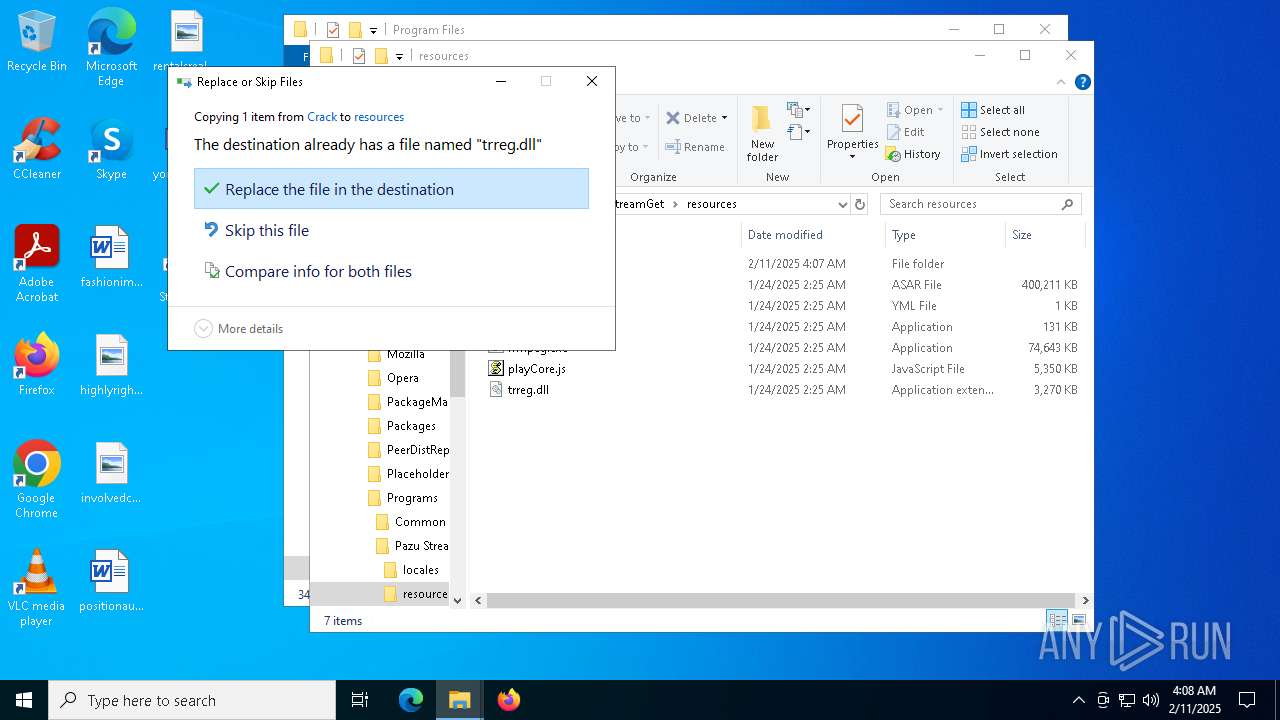Open quick access toolbar dropdown in resources window
This screenshot has width=1280, height=720.
[399, 56]
